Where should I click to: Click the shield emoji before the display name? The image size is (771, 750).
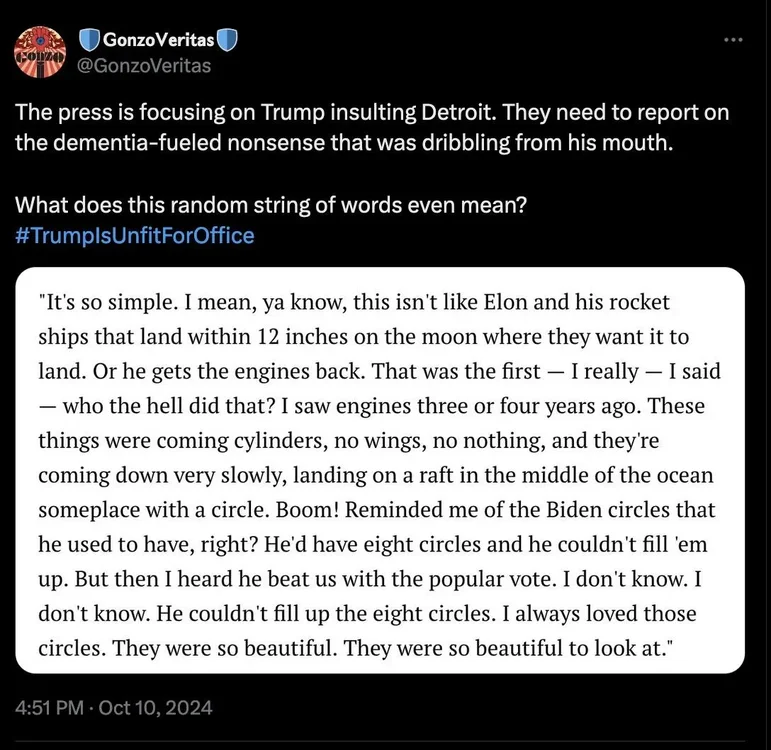point(90,41)
